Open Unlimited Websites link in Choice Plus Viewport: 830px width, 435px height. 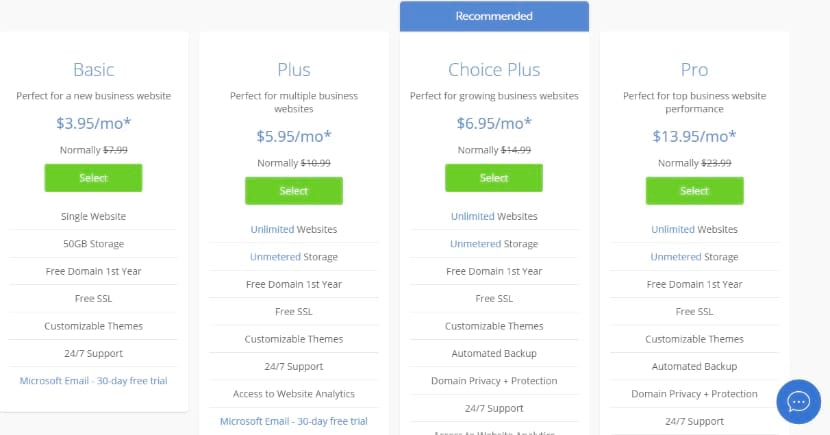pyautogui.click(x=472, y=216)
